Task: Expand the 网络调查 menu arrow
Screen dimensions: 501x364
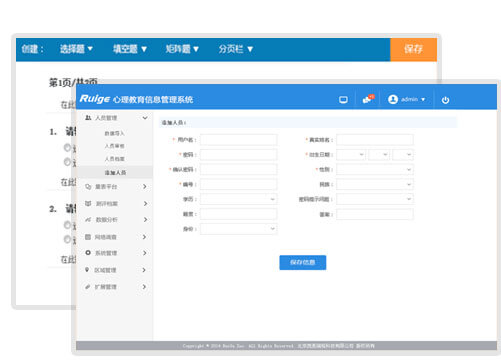Action: coord(144,237)
